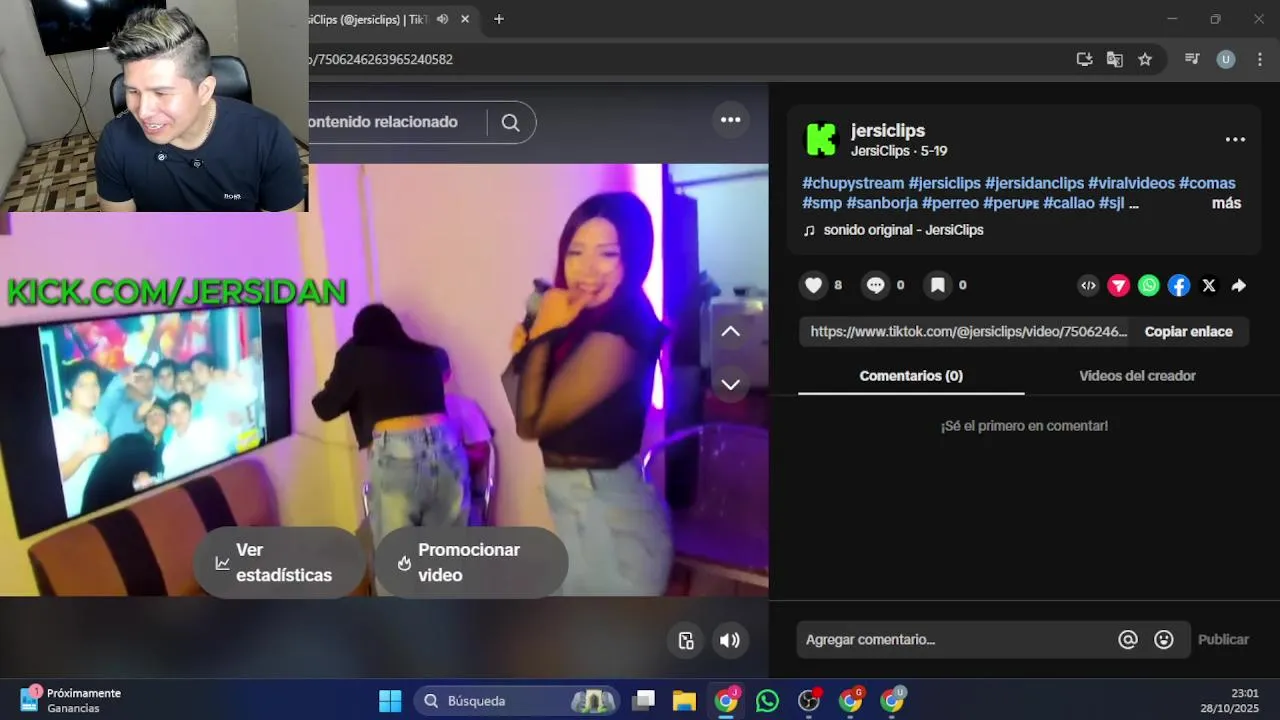
Task: Click the embed code icon
Action: click(x=1088, y=285)
